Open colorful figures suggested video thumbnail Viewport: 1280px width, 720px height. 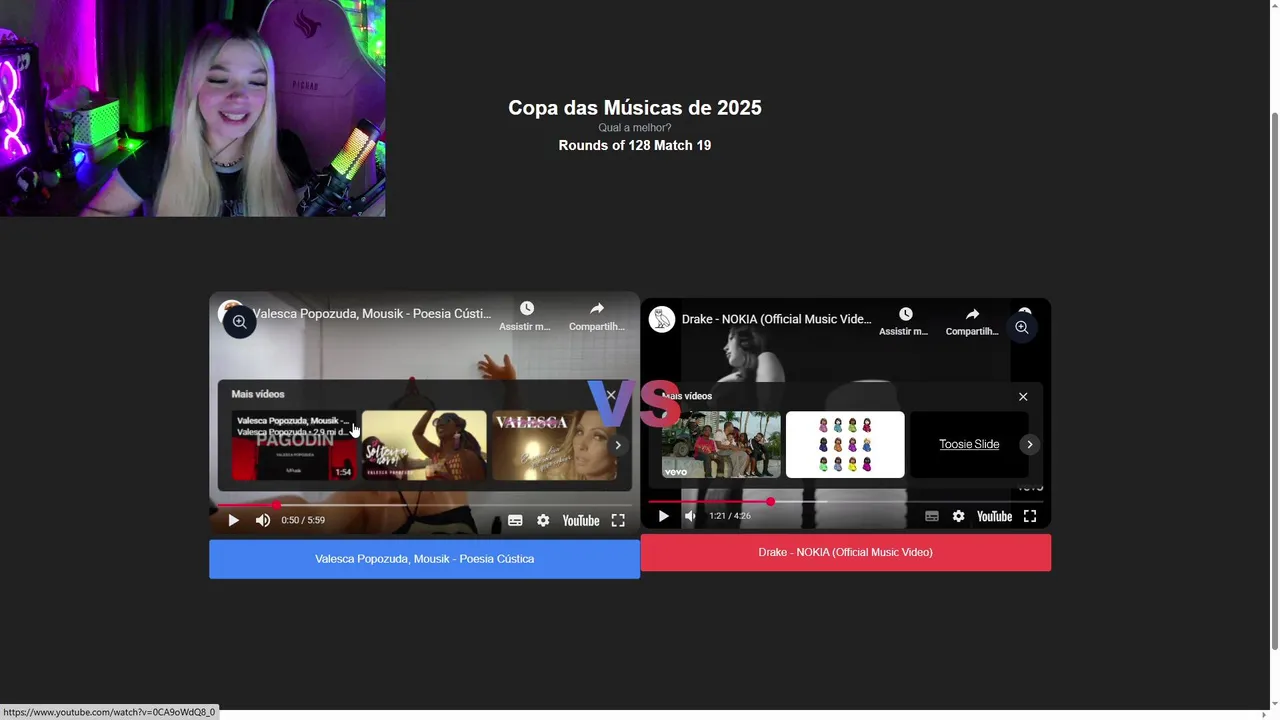[845, 445]
